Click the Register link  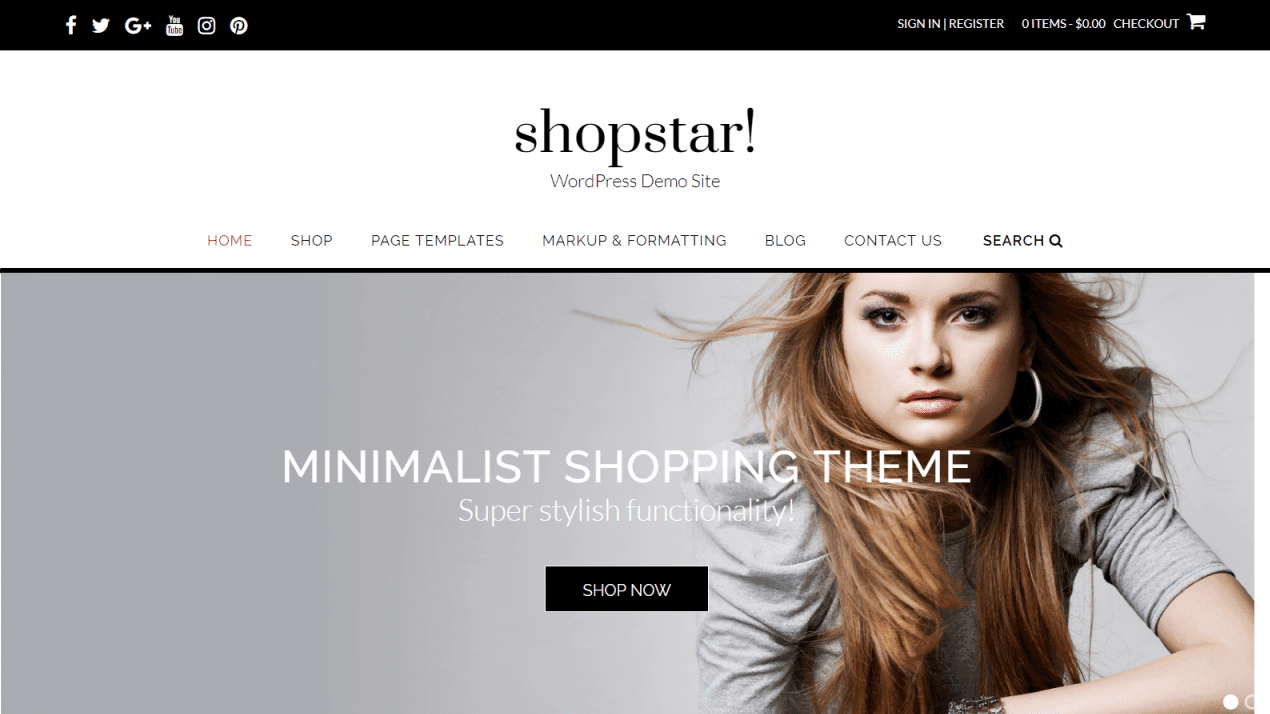pos(976,24)
